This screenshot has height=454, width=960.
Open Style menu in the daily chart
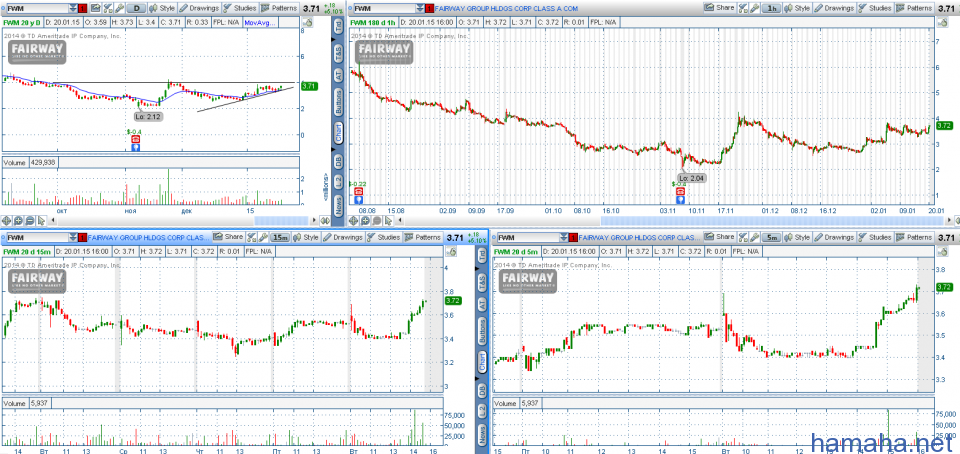[x=163, y=9]
